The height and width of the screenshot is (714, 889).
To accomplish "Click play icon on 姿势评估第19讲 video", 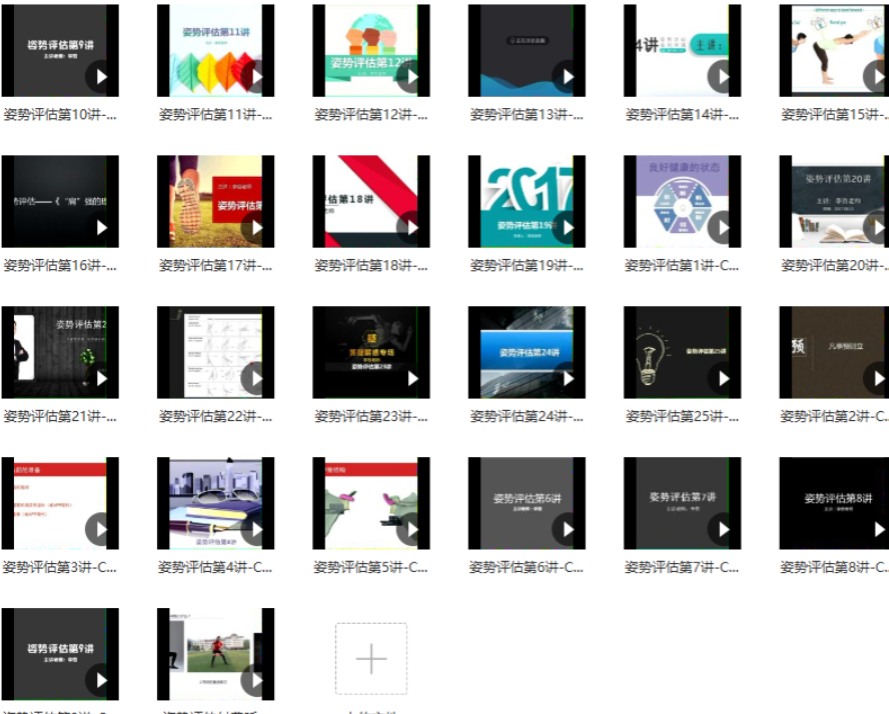I will click(568, 227).
